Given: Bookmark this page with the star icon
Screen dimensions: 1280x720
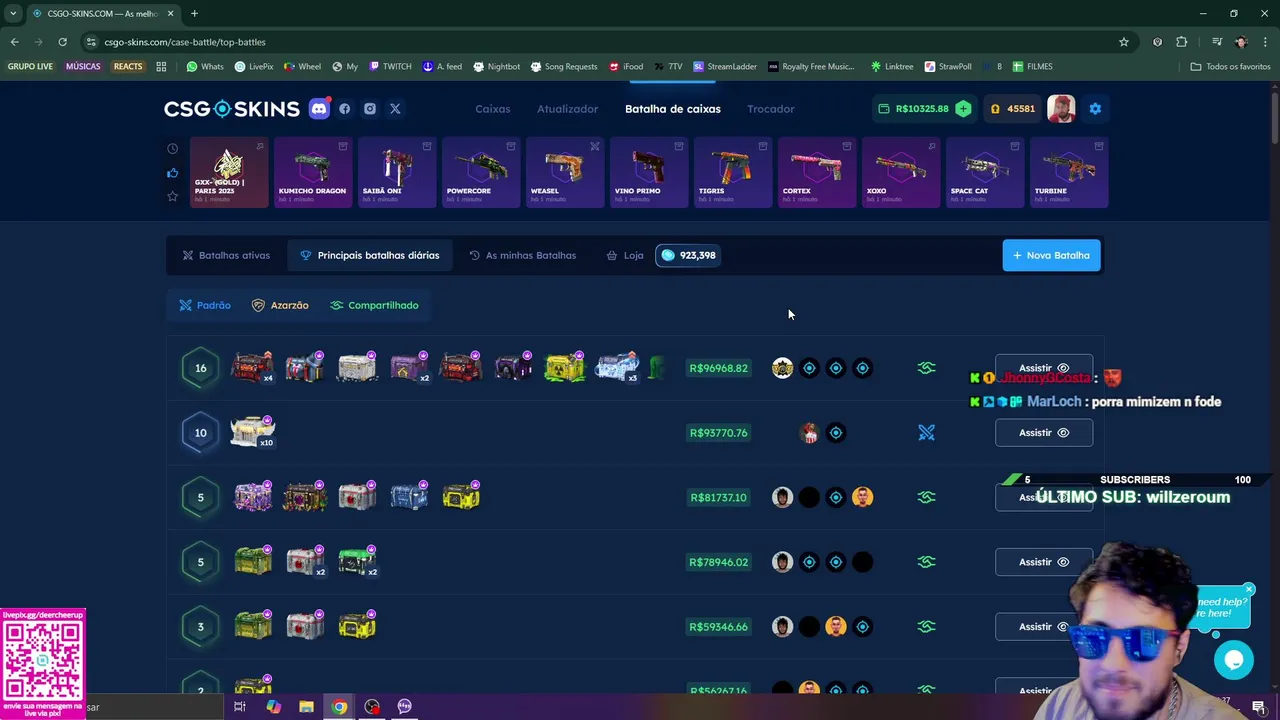Looking at the screenshot, I should click(1124, 42).
